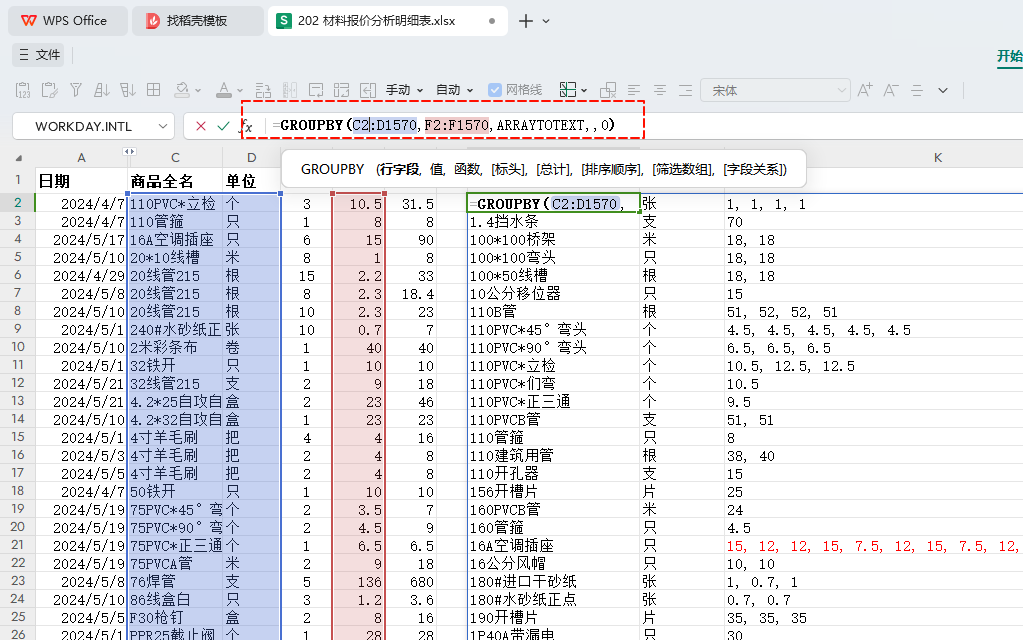This screenshot has width=1023, height=640.
Task: Click the 排序顺序 argument in tooltip
Action: 613,170
